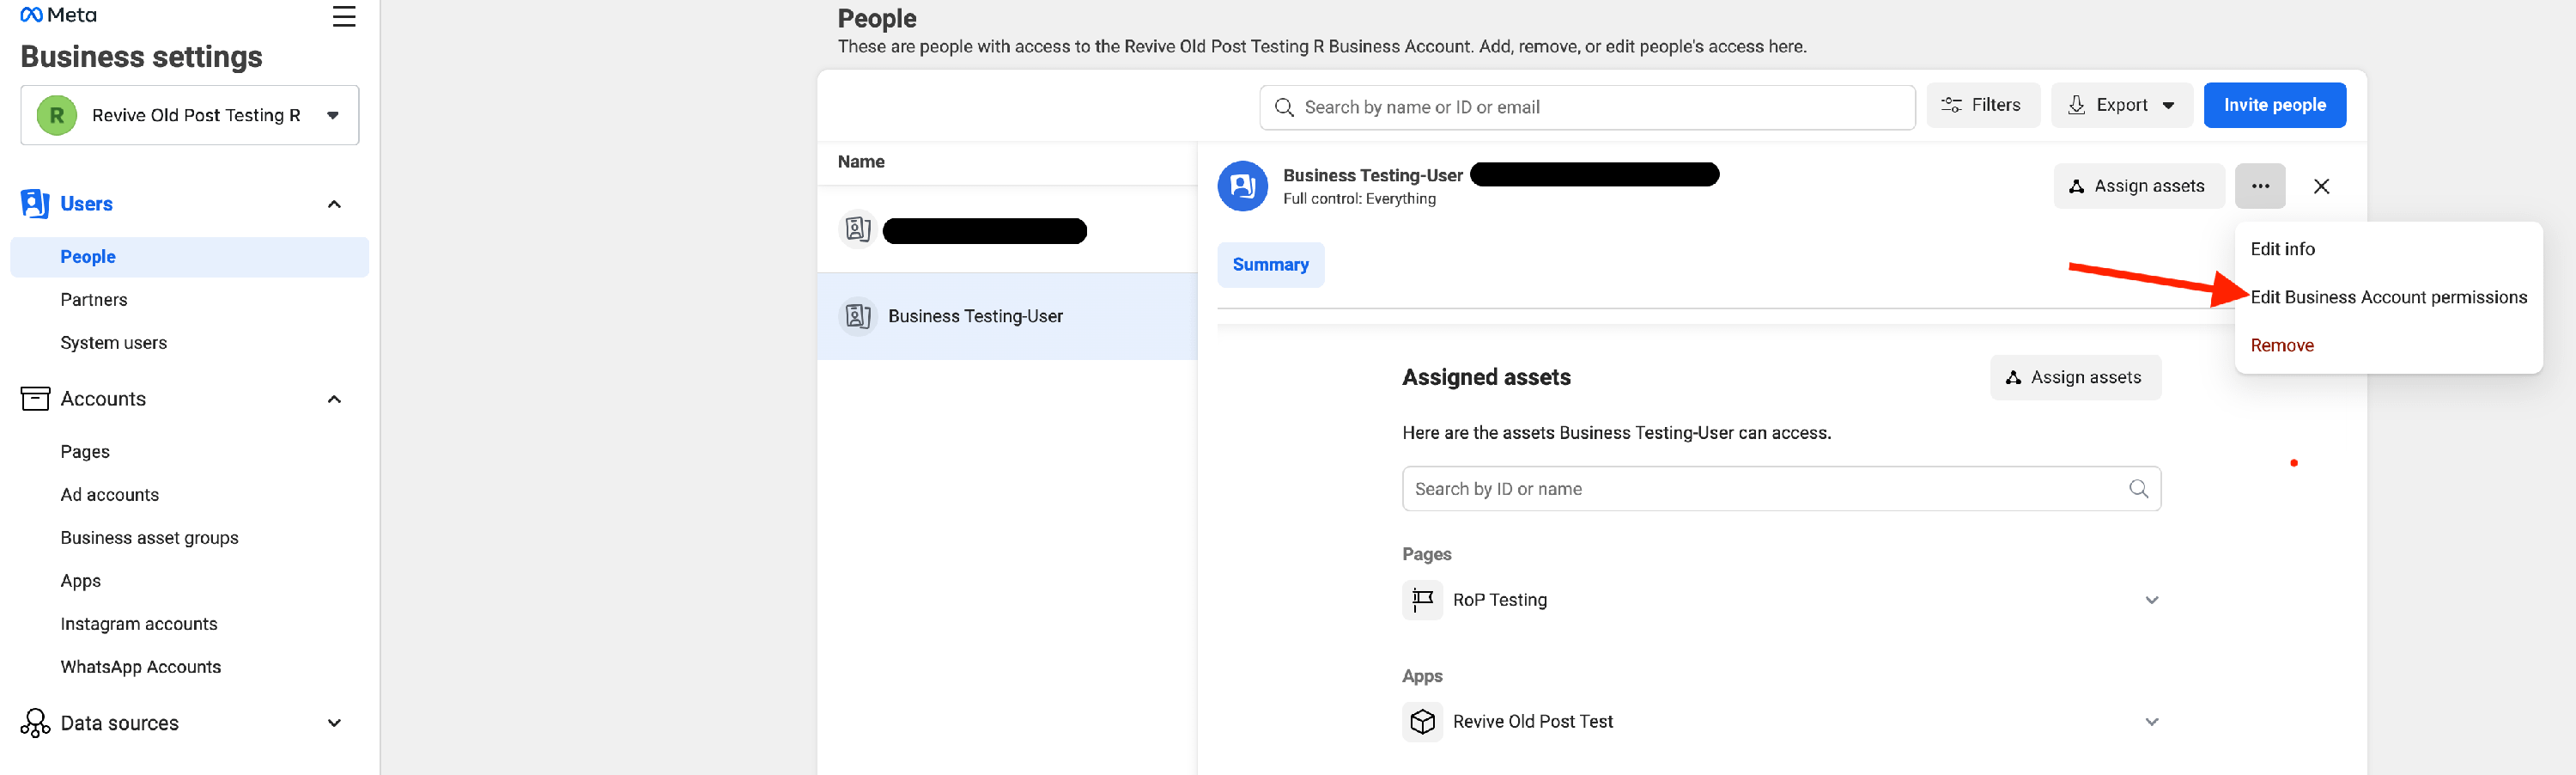Click the Accounts archive icon in sidebar
Viewport: 2576px width, 775px height.
[x=35, y=399]
